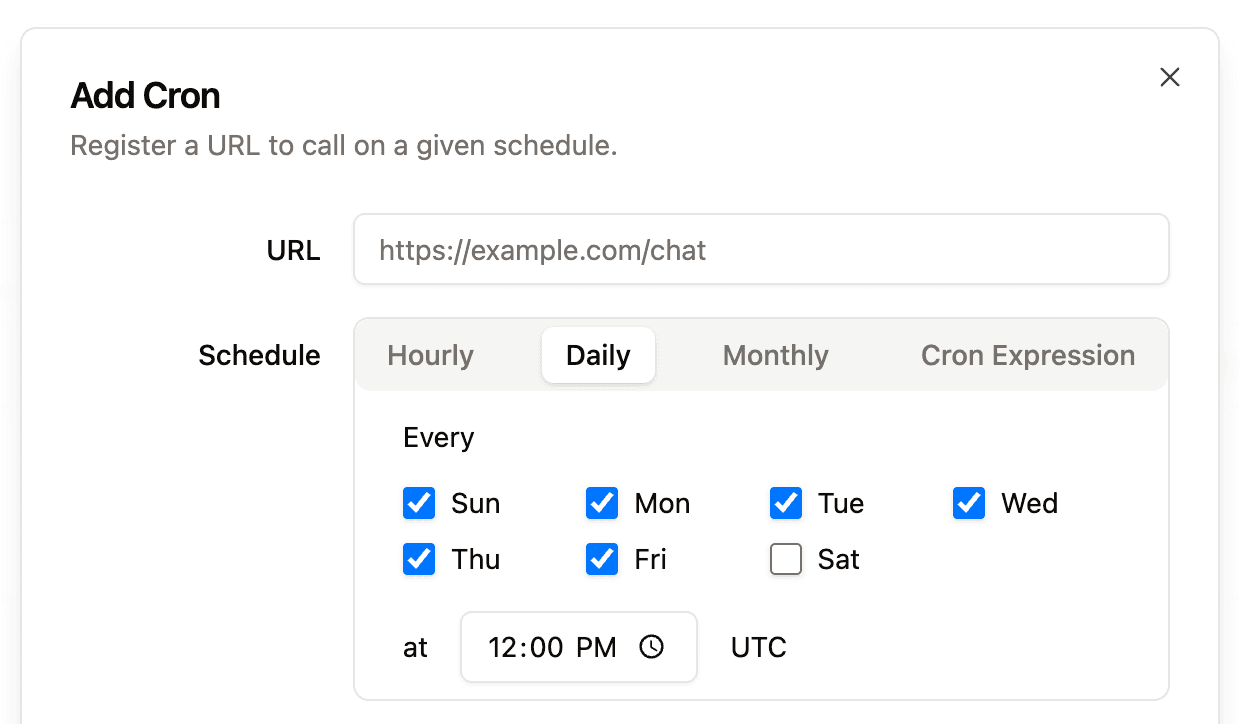This screenshot has width=1240, height=724.
Task: Switch to the Monthly schedule tab
Action: [775, 355]
